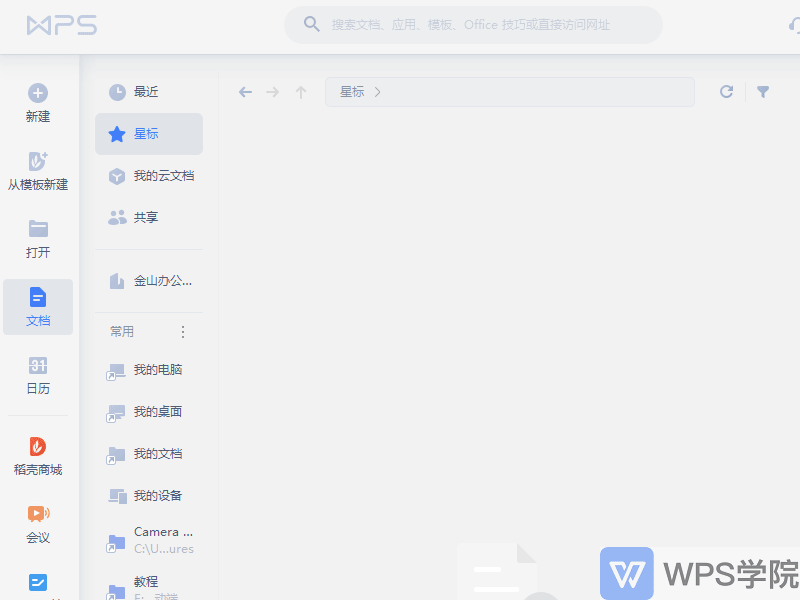The image size is (800, 600).
Task: Select the 文档 documents sidebar icon
Action: (x=37, y=305)
